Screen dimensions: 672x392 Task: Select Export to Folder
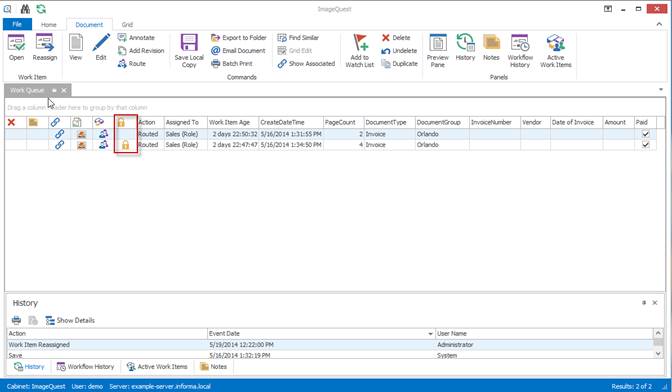(239, 38)
